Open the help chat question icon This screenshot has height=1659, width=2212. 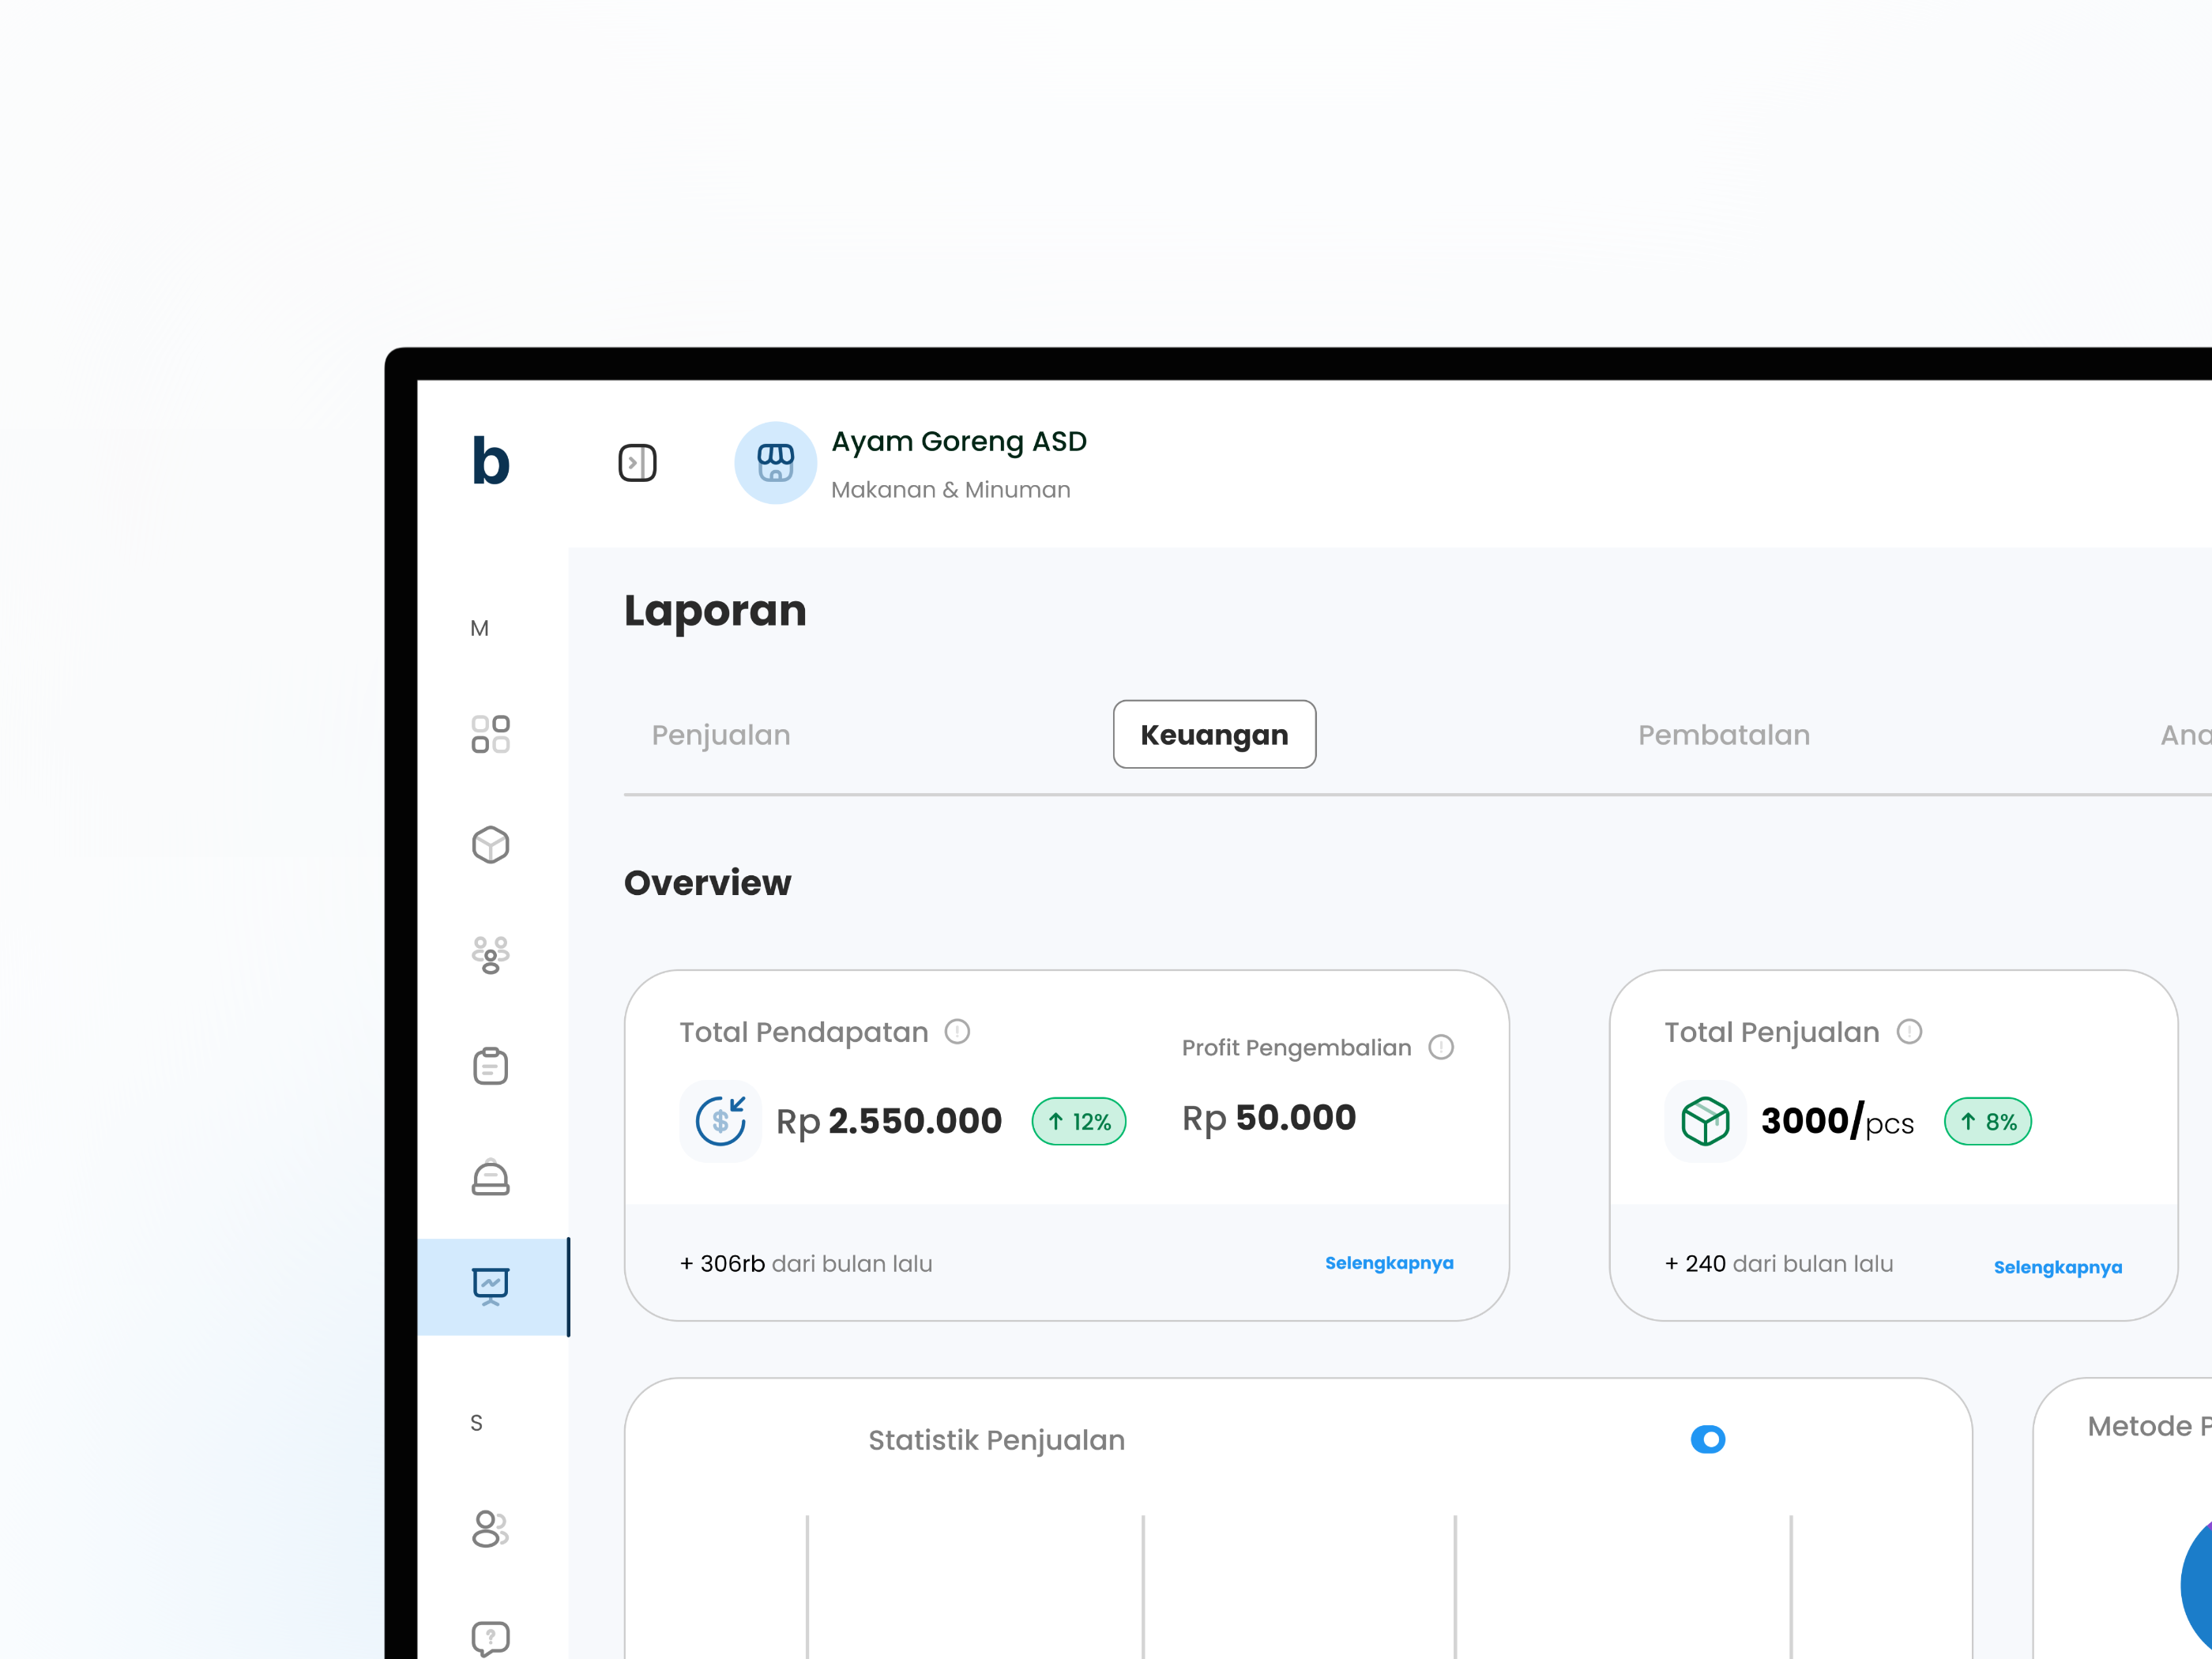pos(490,1638)
